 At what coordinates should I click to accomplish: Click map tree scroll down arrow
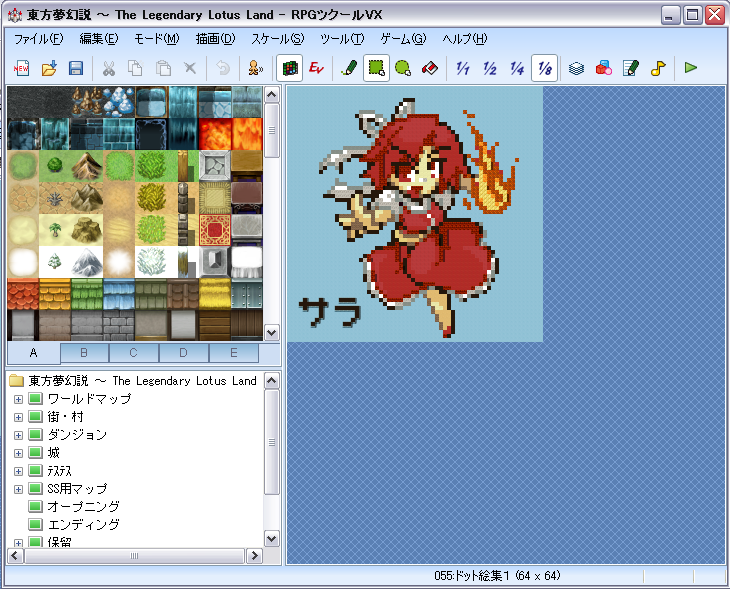coord(271,539)
